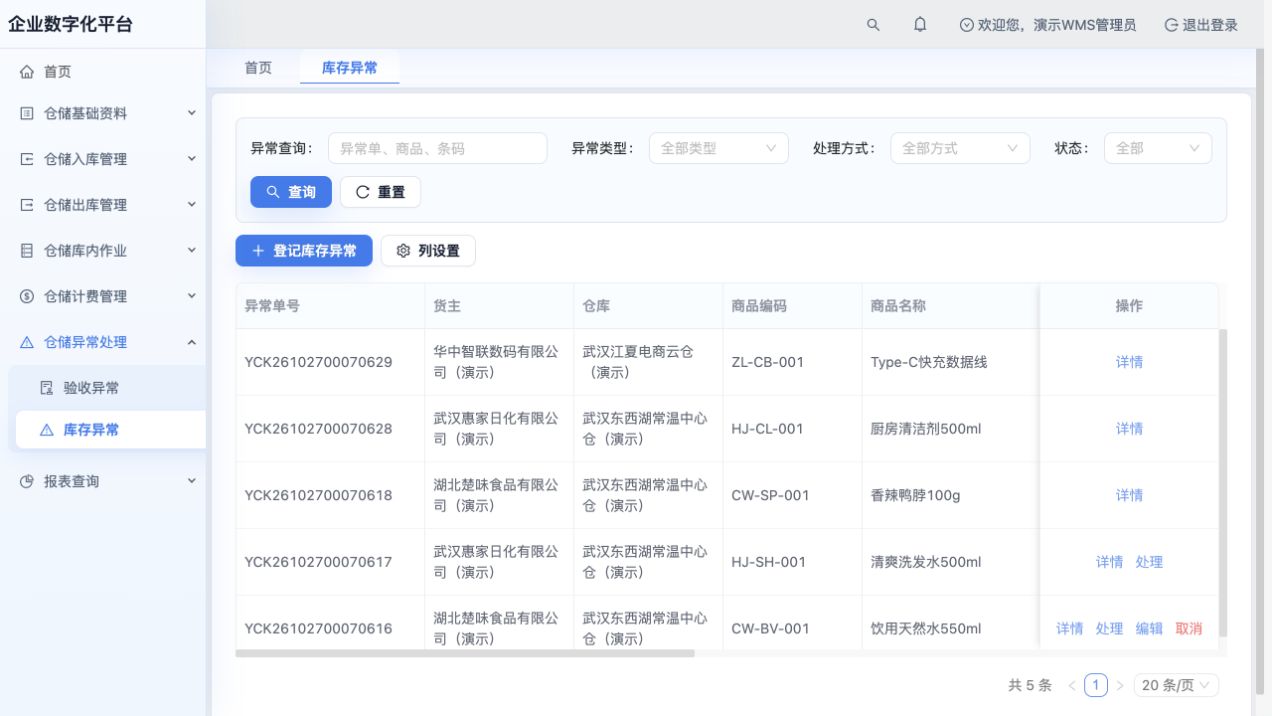Screen dimensions: 1272x716
Task: Open the 状态 dropdown
Action: [x=1158, y=148]
